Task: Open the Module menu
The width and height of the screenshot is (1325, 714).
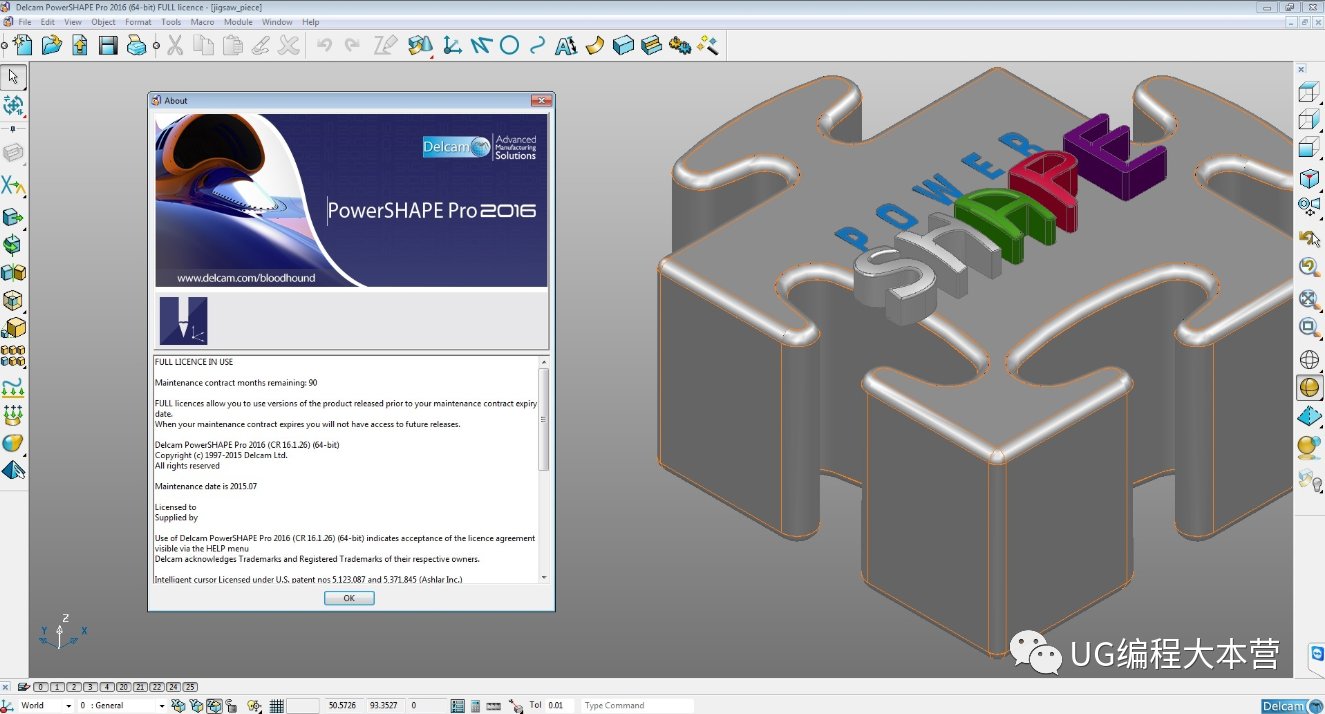Action: pos(238,22)
